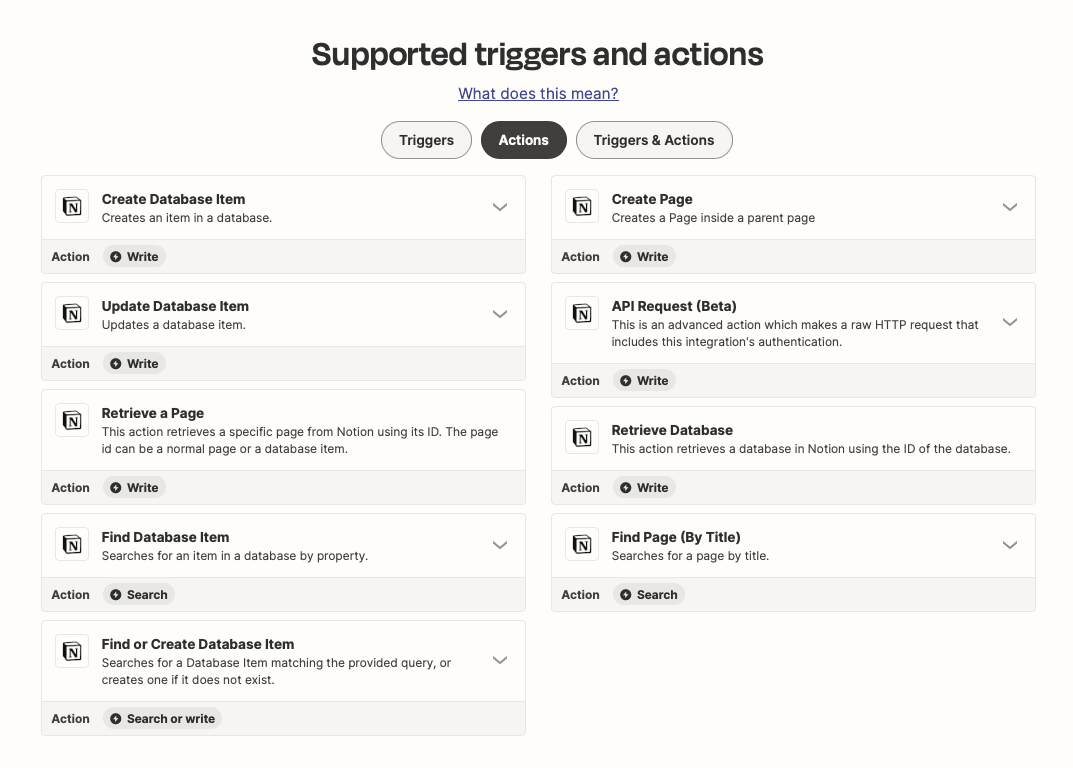This screenshot has width=1073, height=768.
Task: Switch to Triggers & Actions tab
Action: pos(654,140)
